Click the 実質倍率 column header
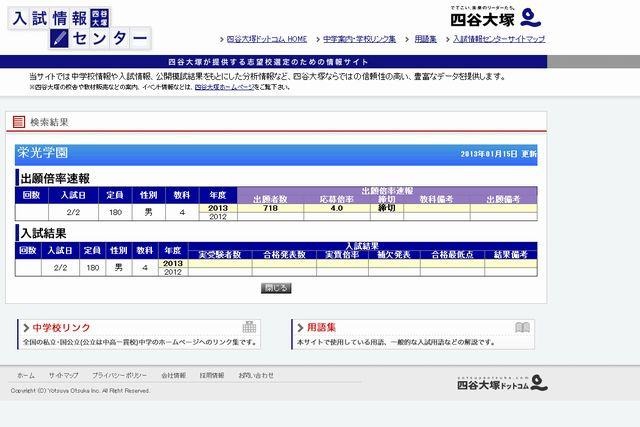This screenshot has height=427, width=640. point(342,255)
